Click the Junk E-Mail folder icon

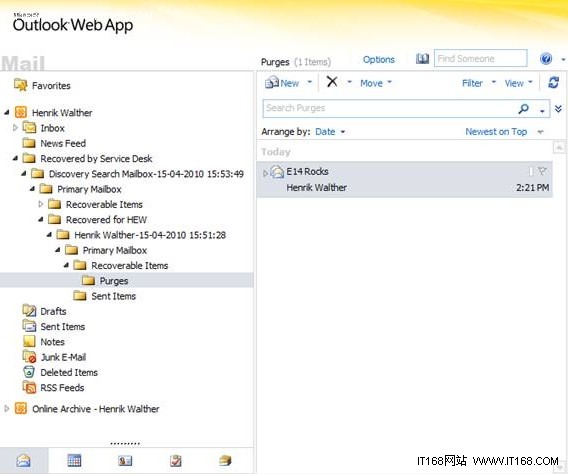click(x=29, y=357)
